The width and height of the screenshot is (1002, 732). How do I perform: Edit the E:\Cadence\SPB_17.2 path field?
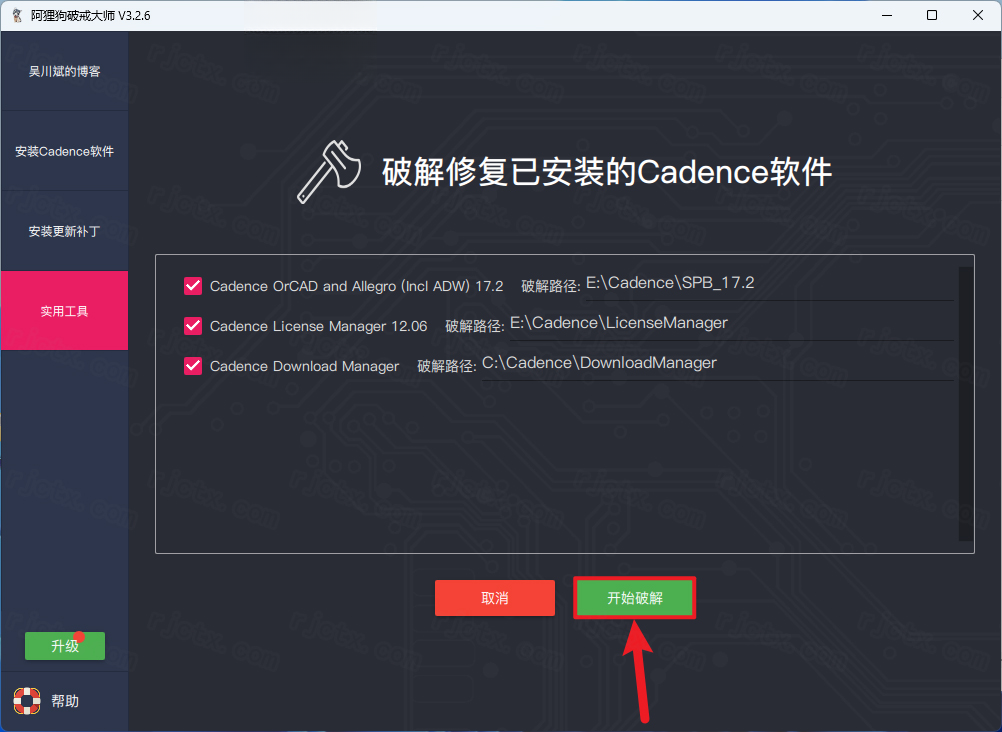769,284
